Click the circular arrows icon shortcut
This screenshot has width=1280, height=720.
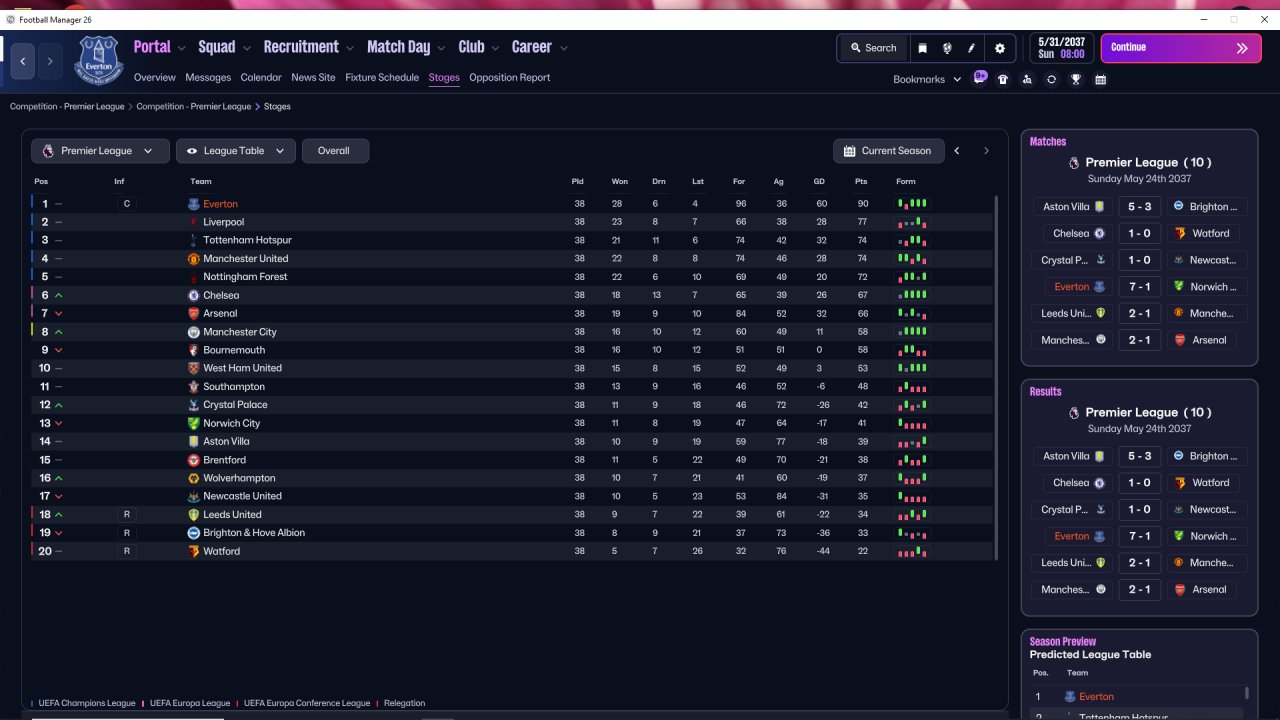[1051, 79]
